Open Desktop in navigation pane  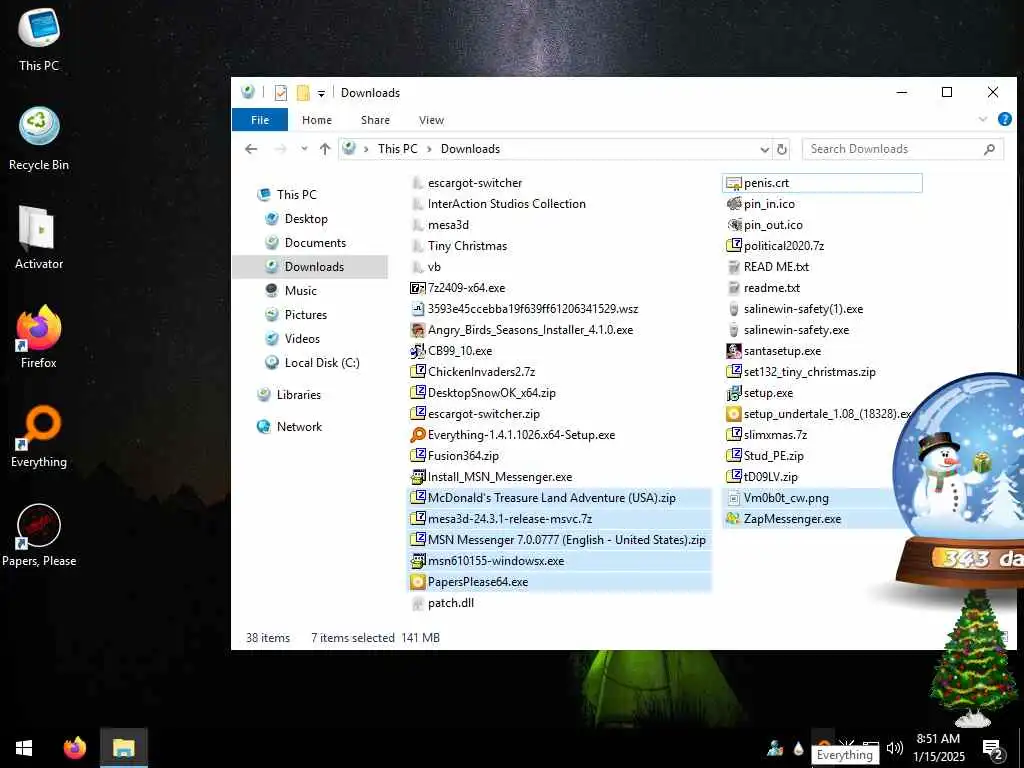pos(306,219)
